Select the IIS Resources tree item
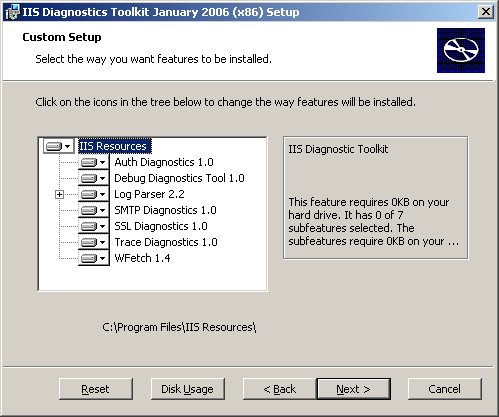 coord(114,146)
